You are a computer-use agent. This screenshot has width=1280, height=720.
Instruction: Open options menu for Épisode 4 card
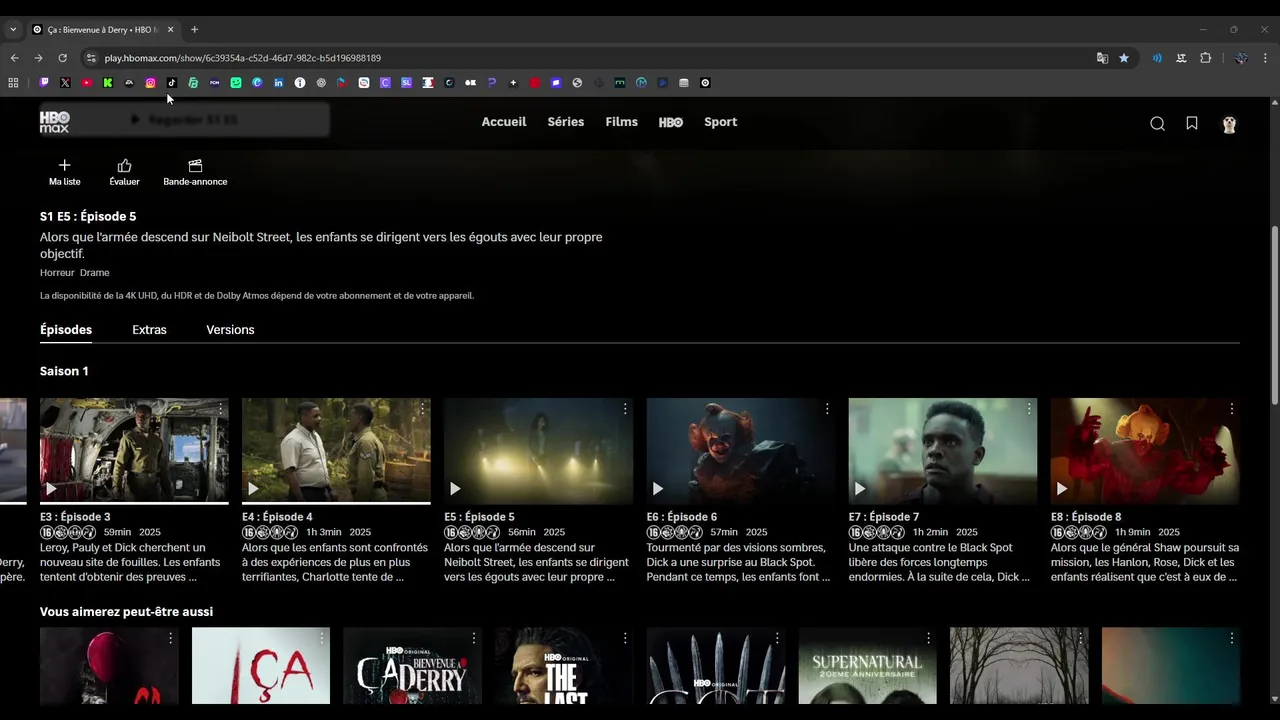click(x=422, y=409)
